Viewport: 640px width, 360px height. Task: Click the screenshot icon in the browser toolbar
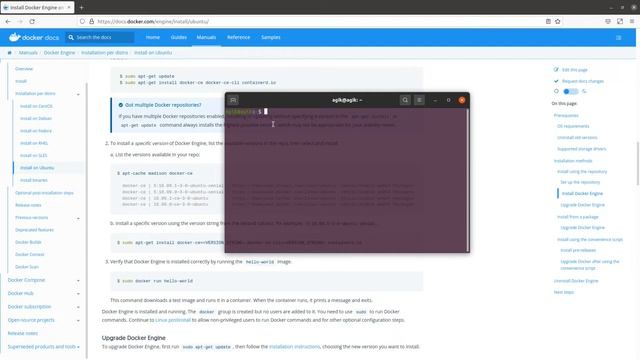tap(620, 22)
